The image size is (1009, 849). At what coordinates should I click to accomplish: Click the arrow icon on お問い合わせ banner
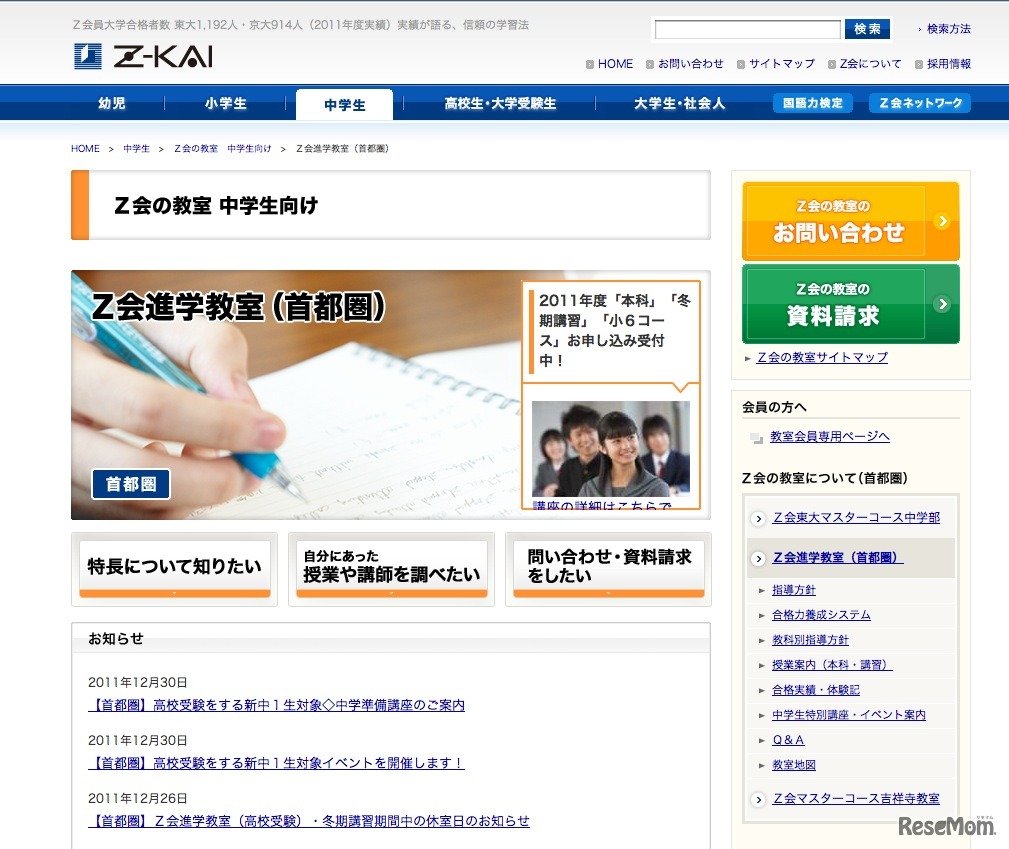click(943, 221)
